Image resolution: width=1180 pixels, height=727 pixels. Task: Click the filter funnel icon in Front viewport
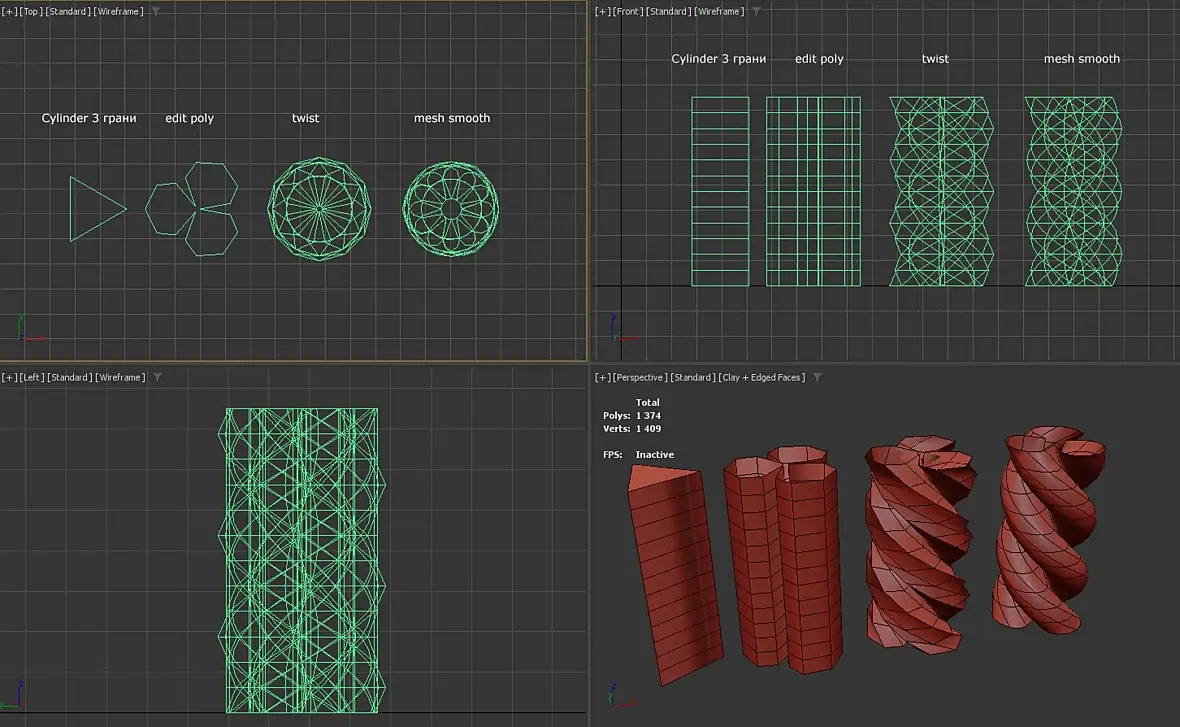coord(756,11)
